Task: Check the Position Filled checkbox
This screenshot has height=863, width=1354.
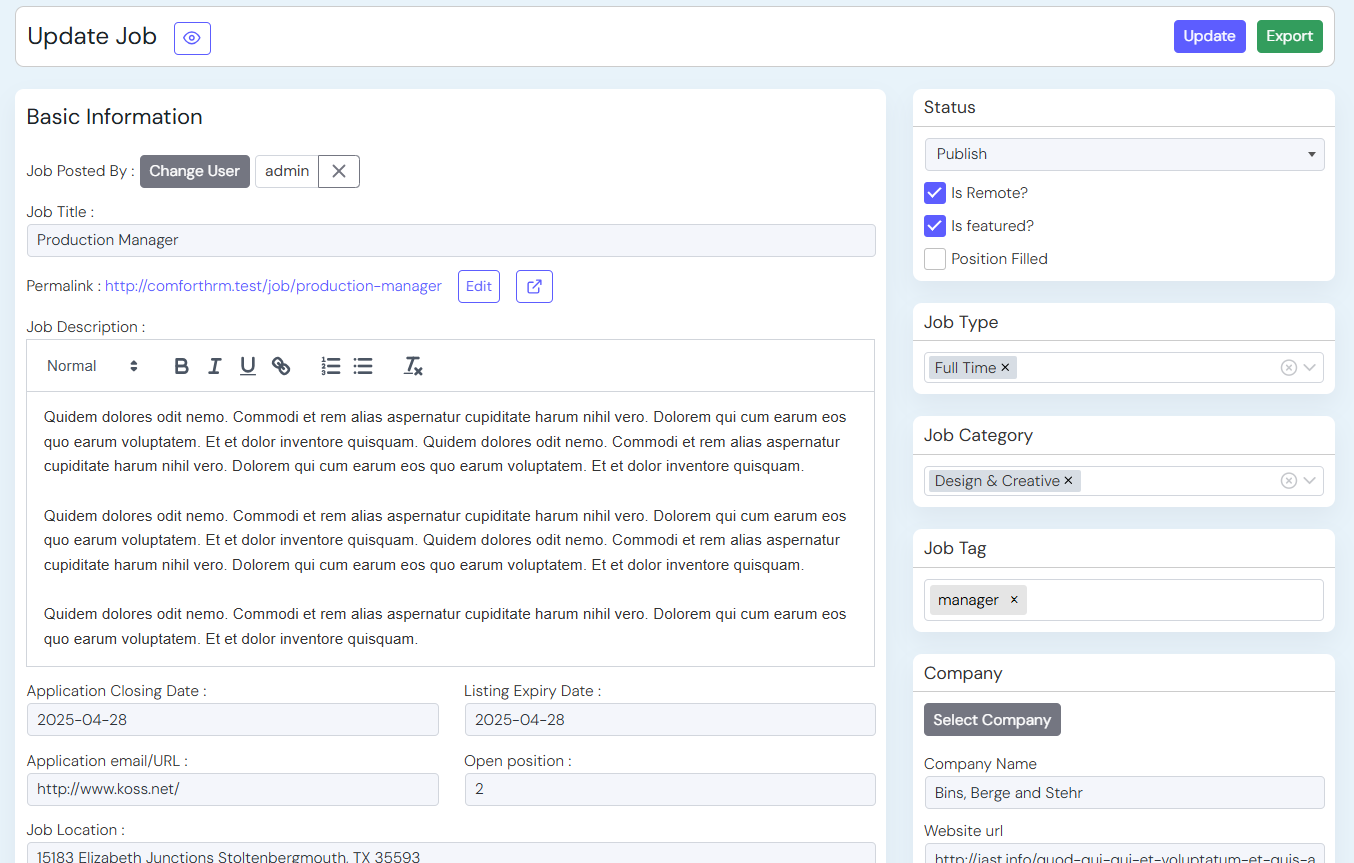Action: pyautogui.click(x=935, y=259)
